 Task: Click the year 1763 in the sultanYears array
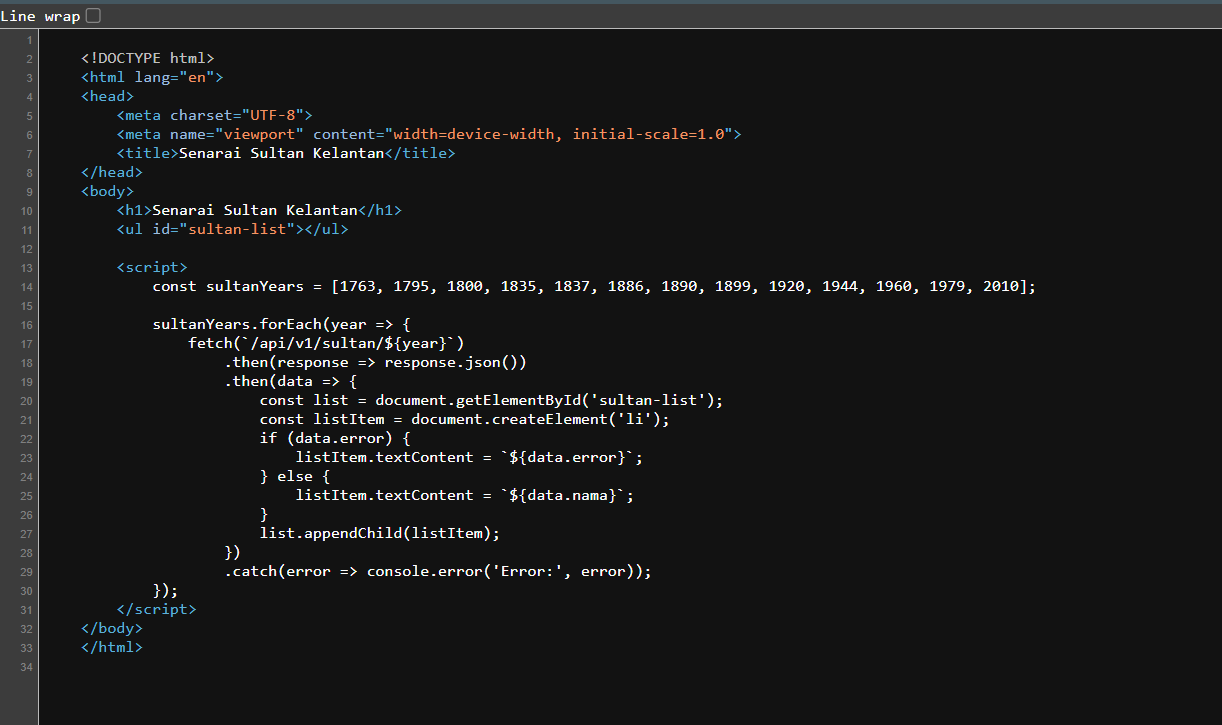pos(357,287)
